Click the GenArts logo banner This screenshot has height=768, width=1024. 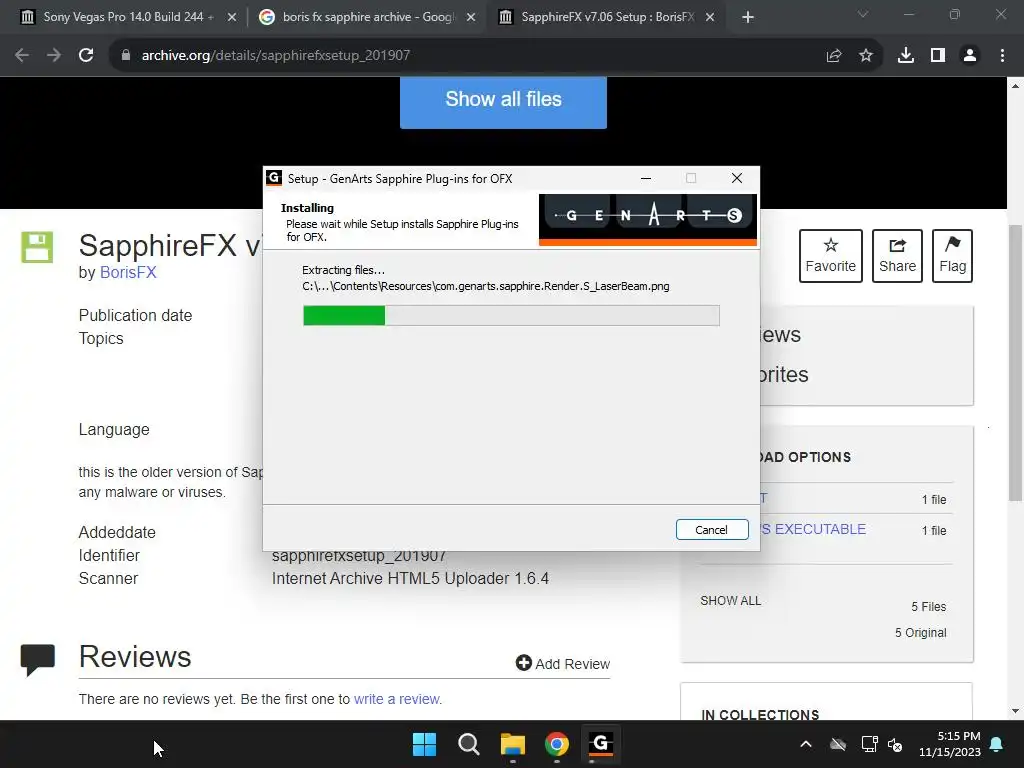pyautogui.click(x=648, y=219)
